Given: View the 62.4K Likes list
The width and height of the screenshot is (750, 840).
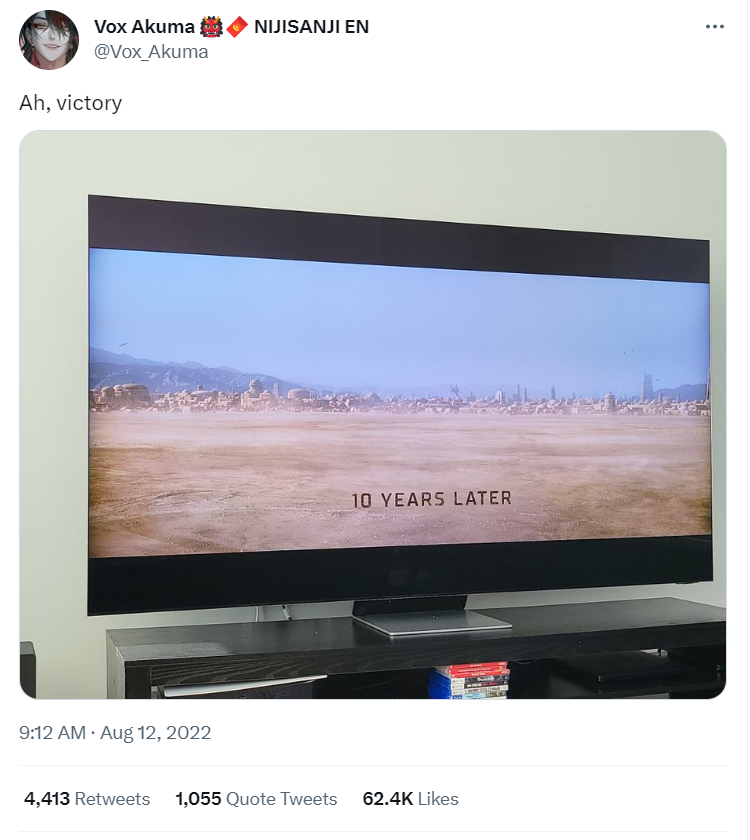Looking at the screenshot, I should (410, 799).
